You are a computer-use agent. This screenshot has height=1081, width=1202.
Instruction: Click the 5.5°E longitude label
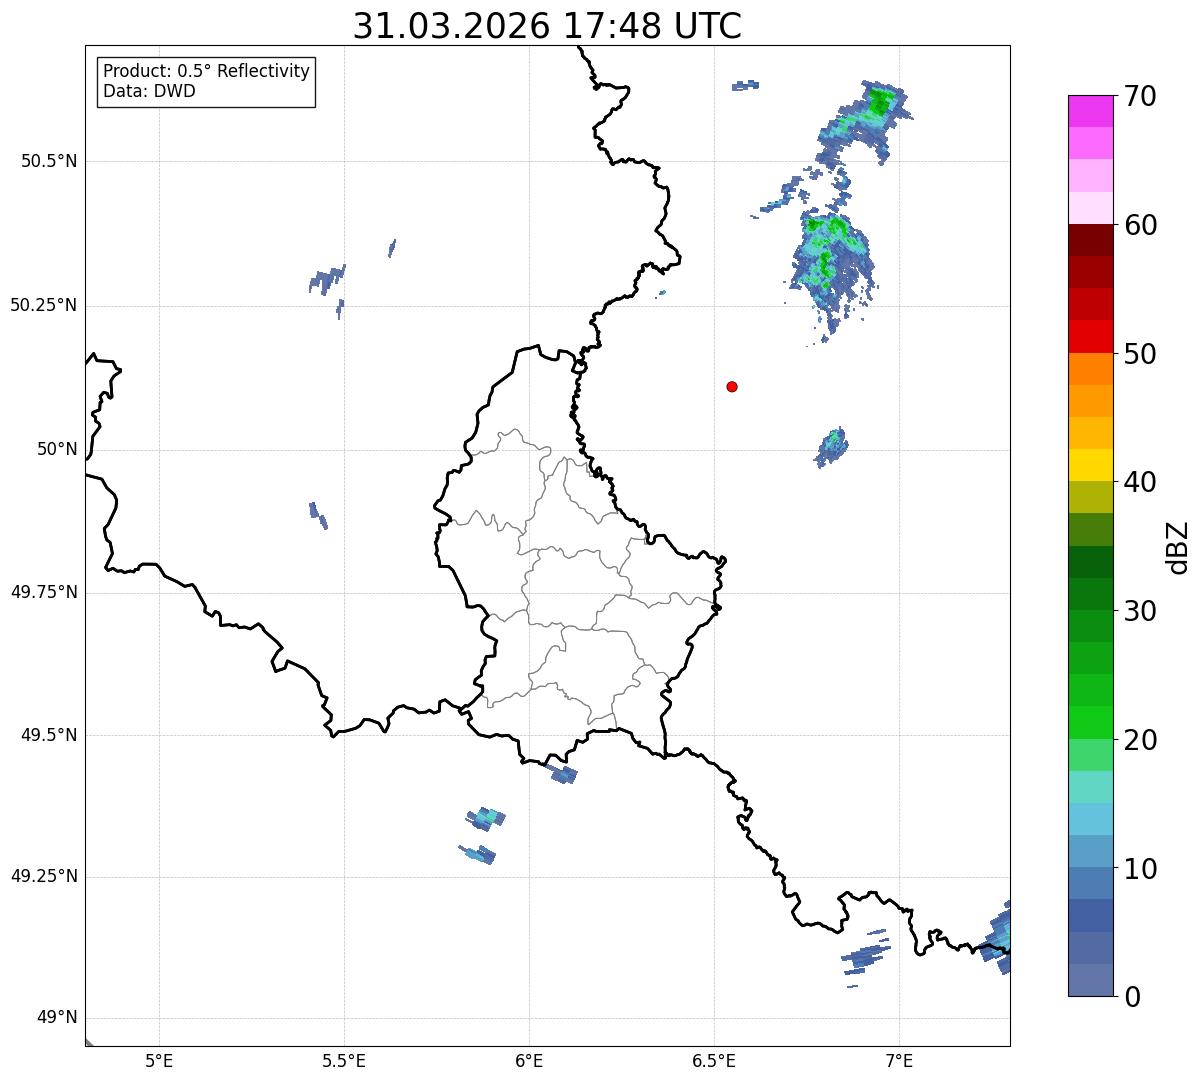point(344,1060)
